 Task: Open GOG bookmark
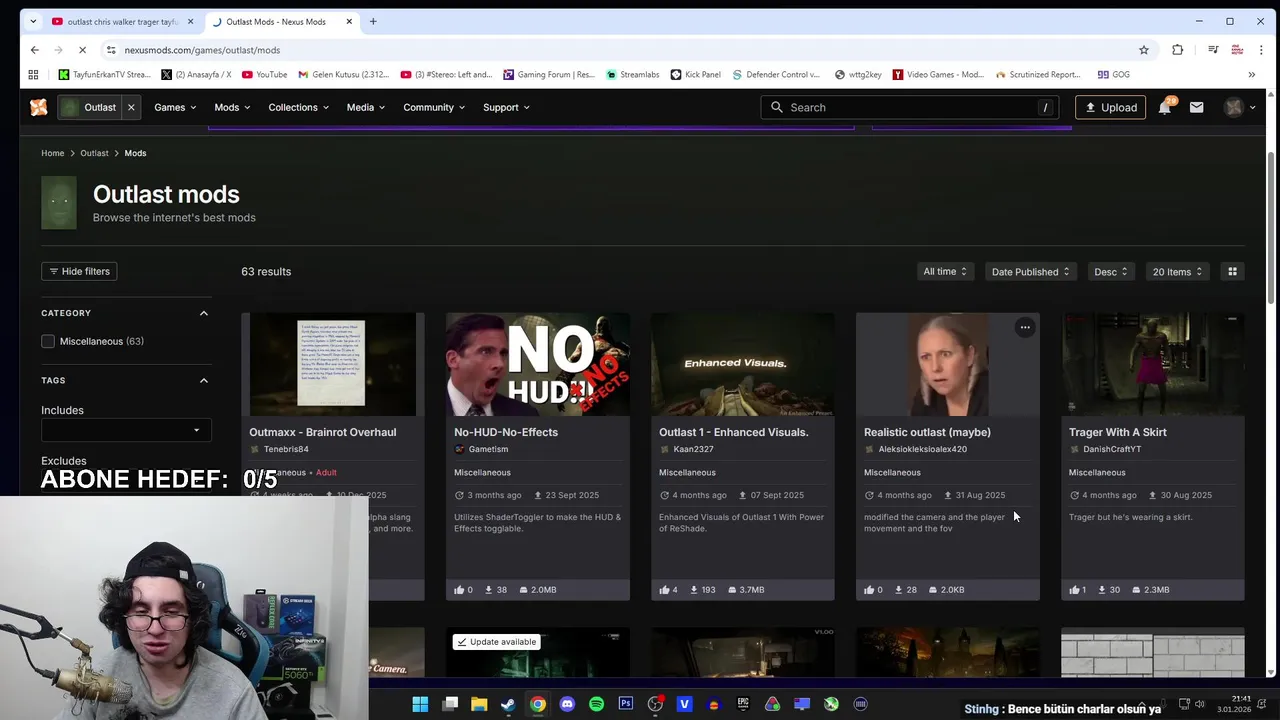[1113, 74]
